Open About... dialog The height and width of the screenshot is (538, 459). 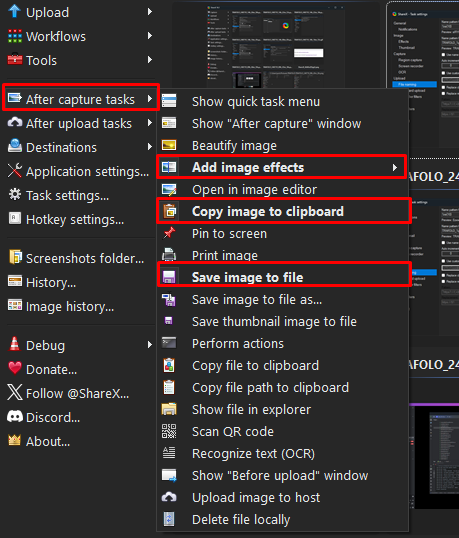80,441
